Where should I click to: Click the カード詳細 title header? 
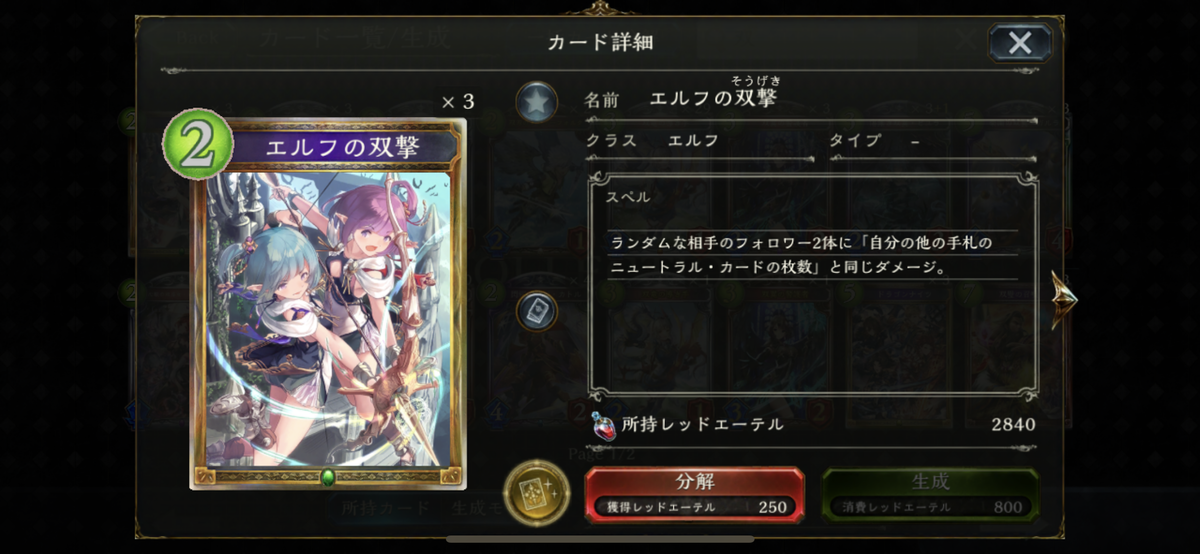pyautogui.click(x=600, y=42)
